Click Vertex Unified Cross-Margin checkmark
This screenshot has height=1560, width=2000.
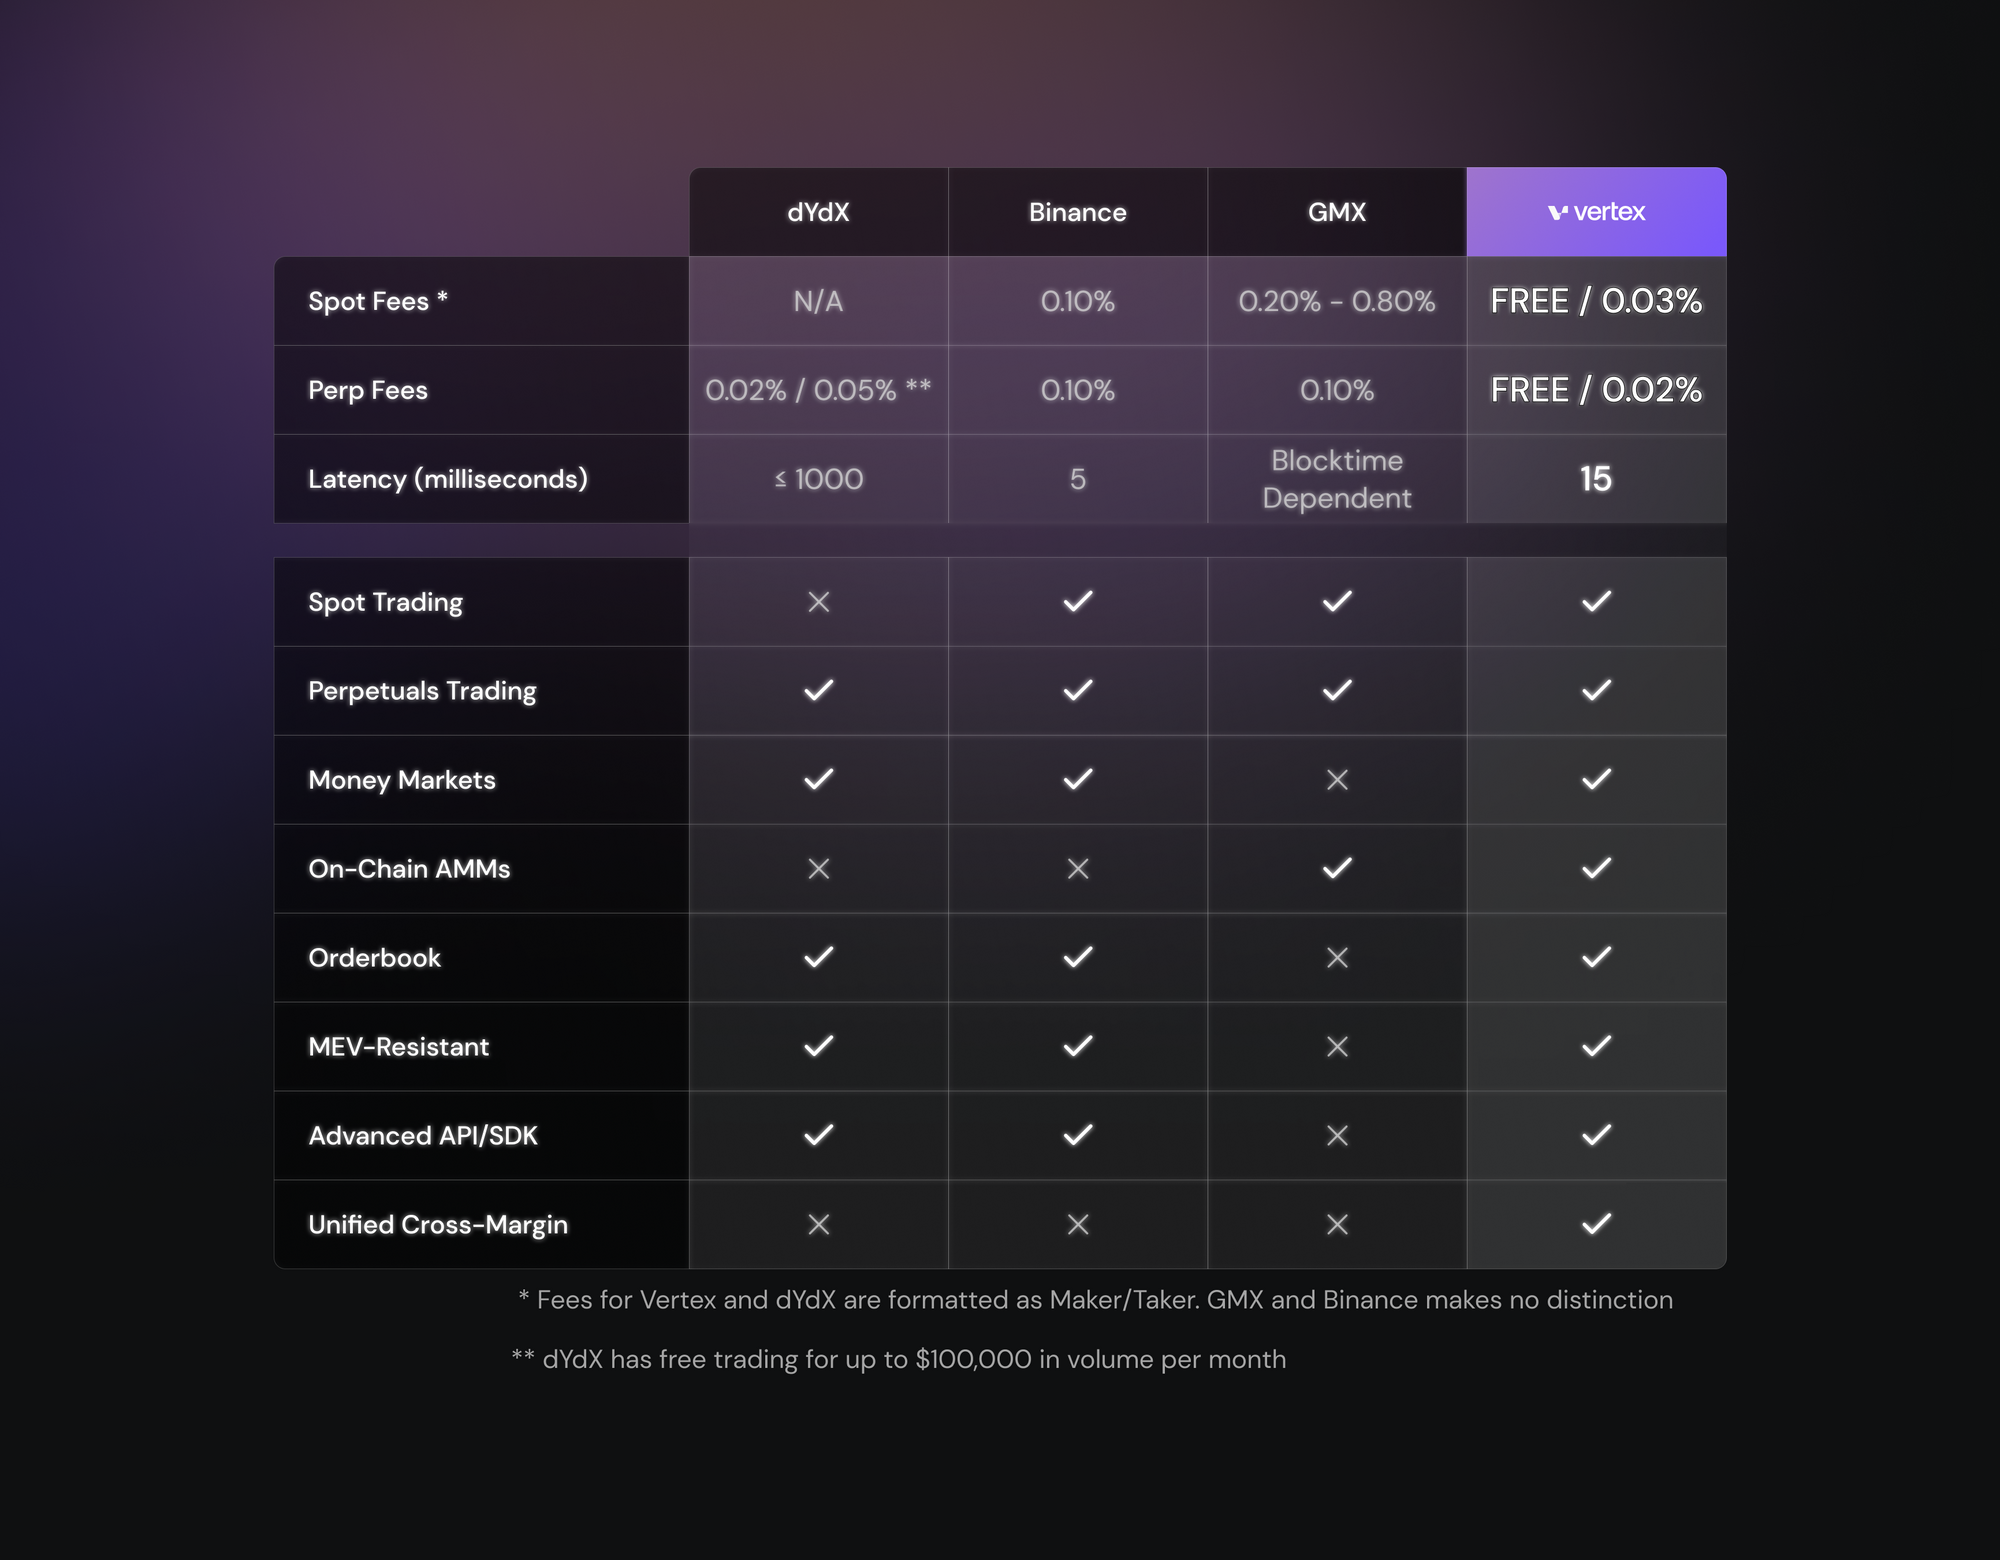[1596, 1224]
